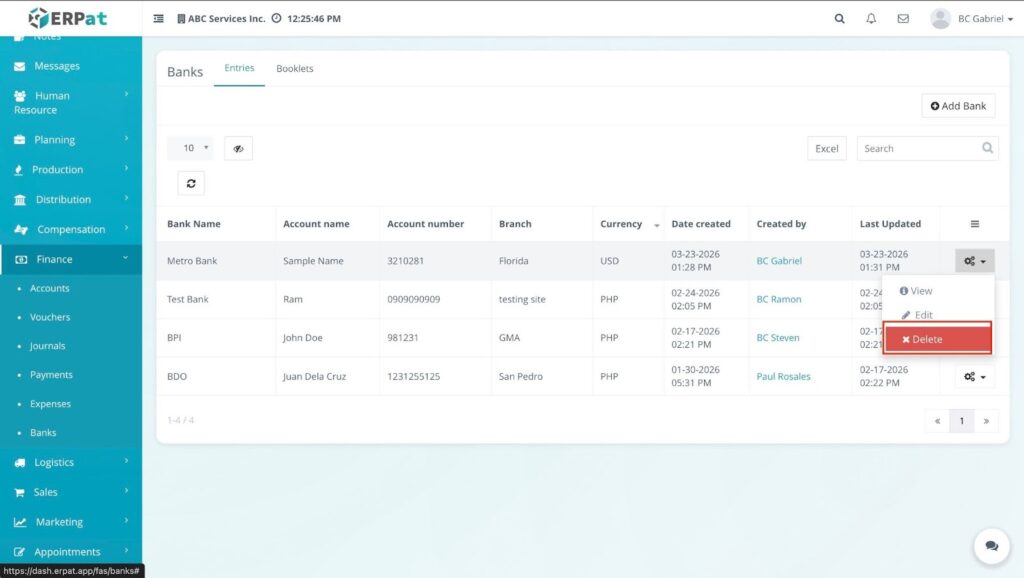Switch to the Booklets tab

pyautogui.click(x=295, y=69)
